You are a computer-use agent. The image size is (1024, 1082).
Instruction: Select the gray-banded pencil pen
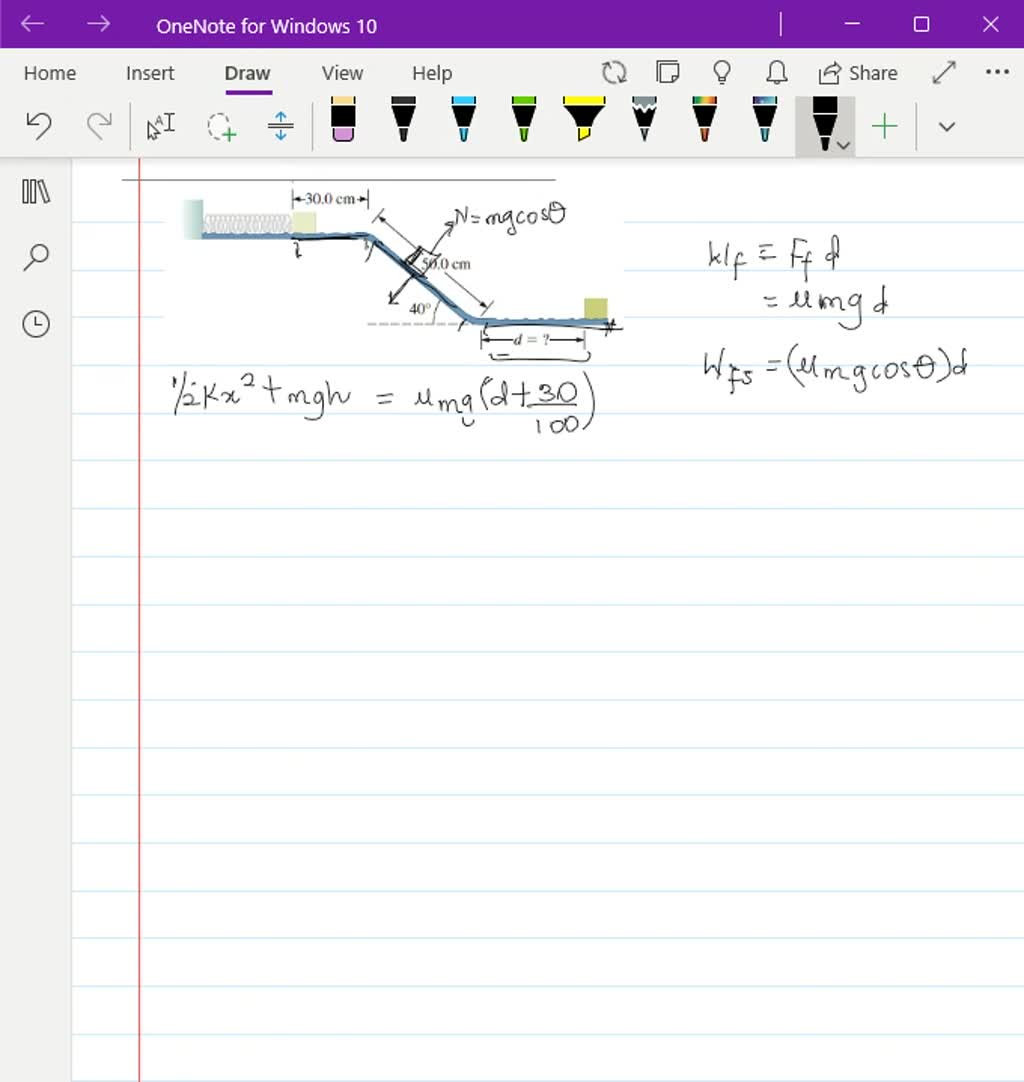coord(644,119)
